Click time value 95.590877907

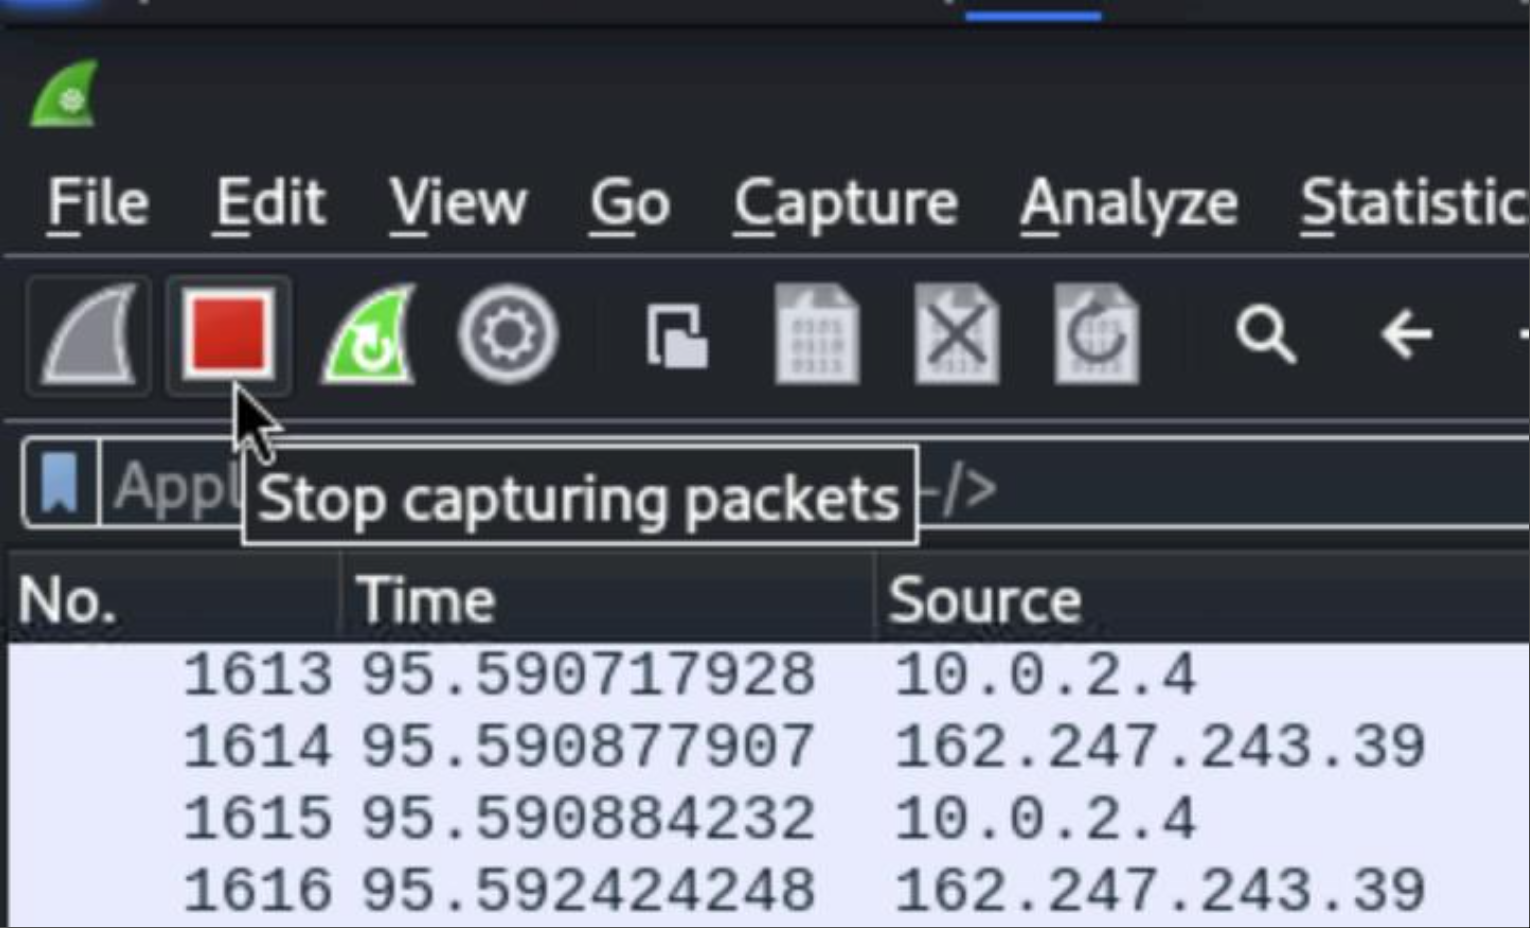click(x=588, y=747)
